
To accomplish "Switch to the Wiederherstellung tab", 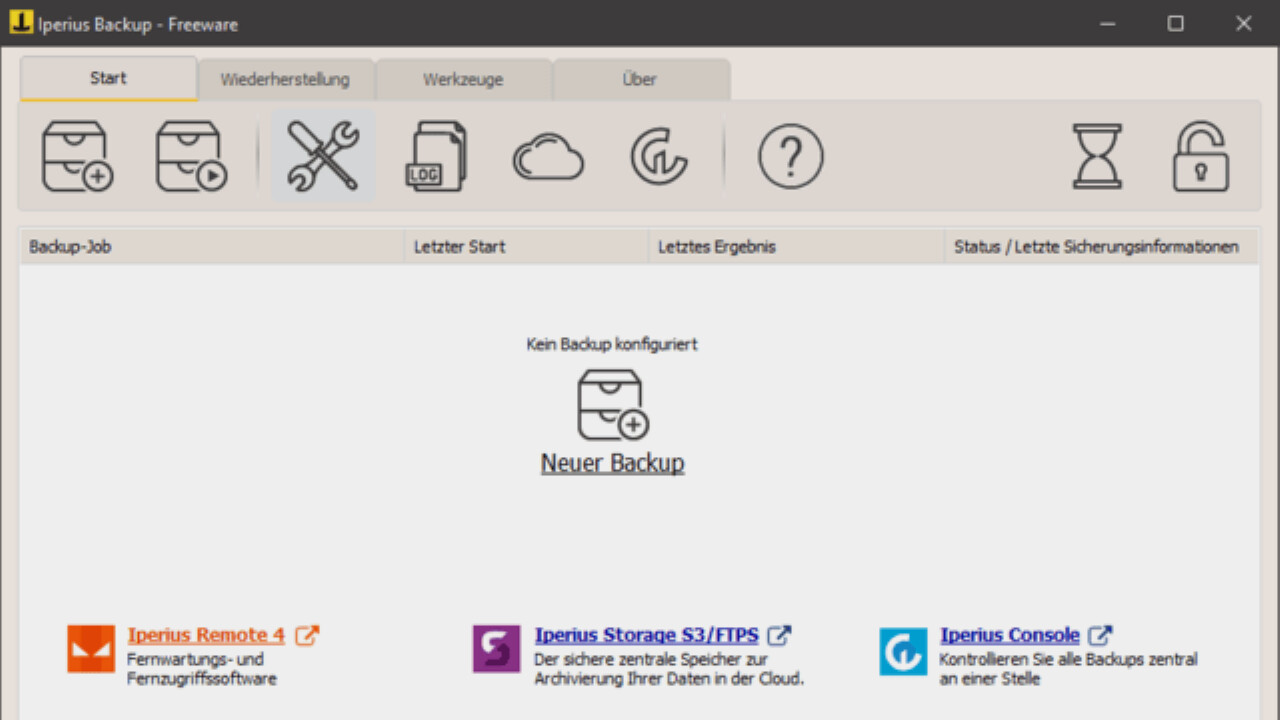I will [287, 79].
